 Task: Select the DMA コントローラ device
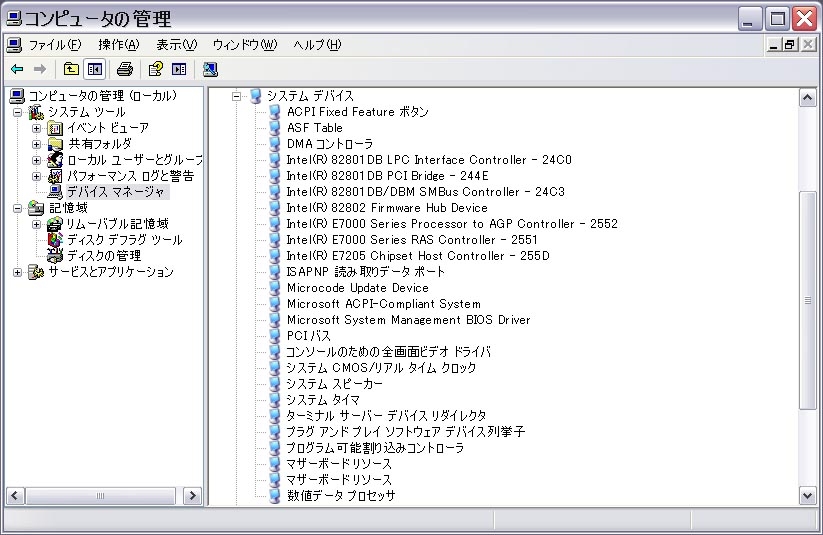(x=330, y=144)
